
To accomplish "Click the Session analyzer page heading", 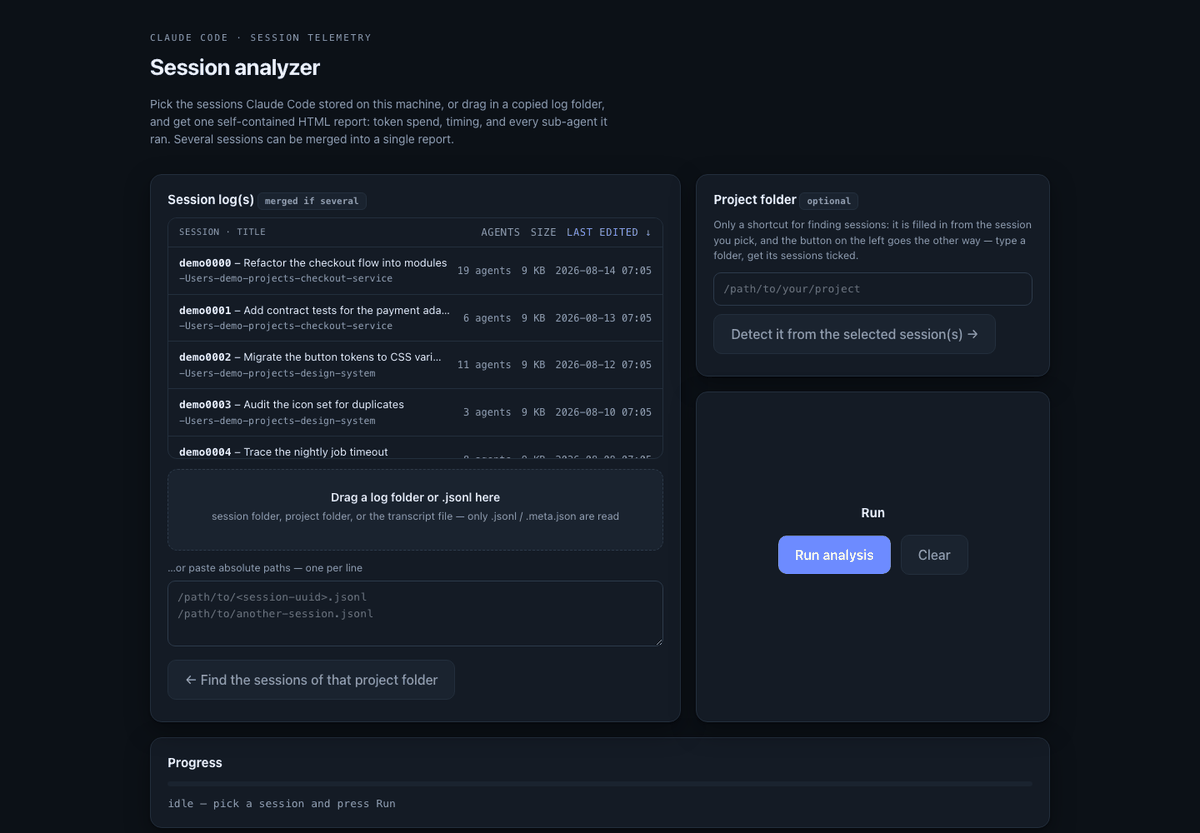I will tap(235, 68).
